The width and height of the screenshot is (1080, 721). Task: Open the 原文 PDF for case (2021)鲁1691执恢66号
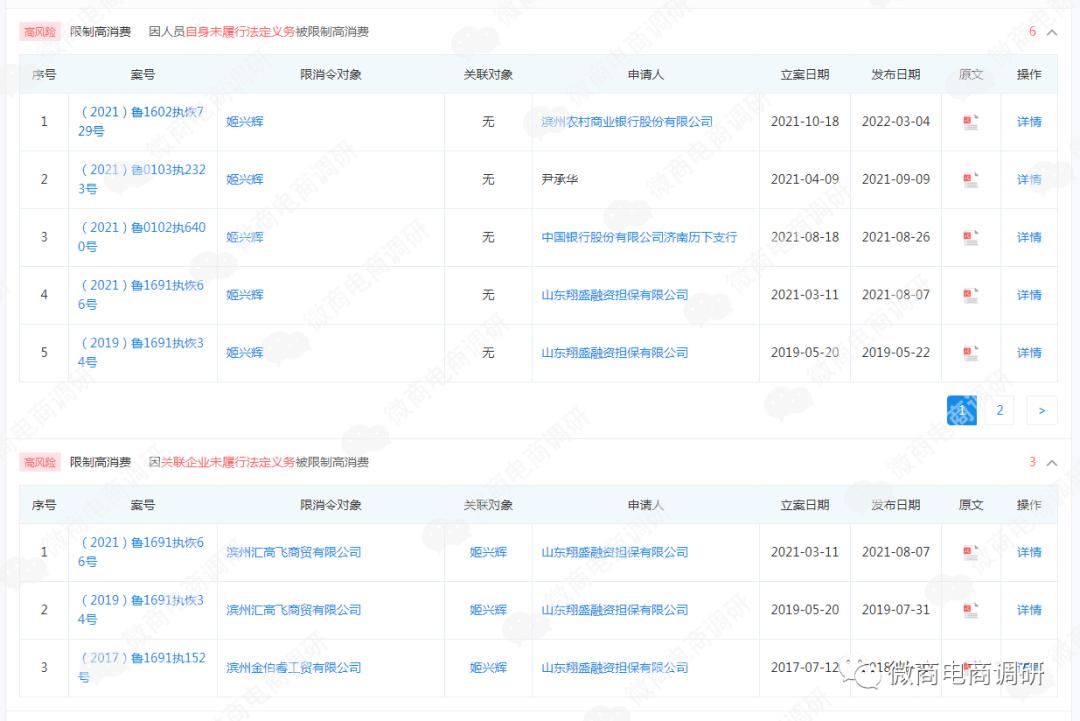tap(970, 294)
